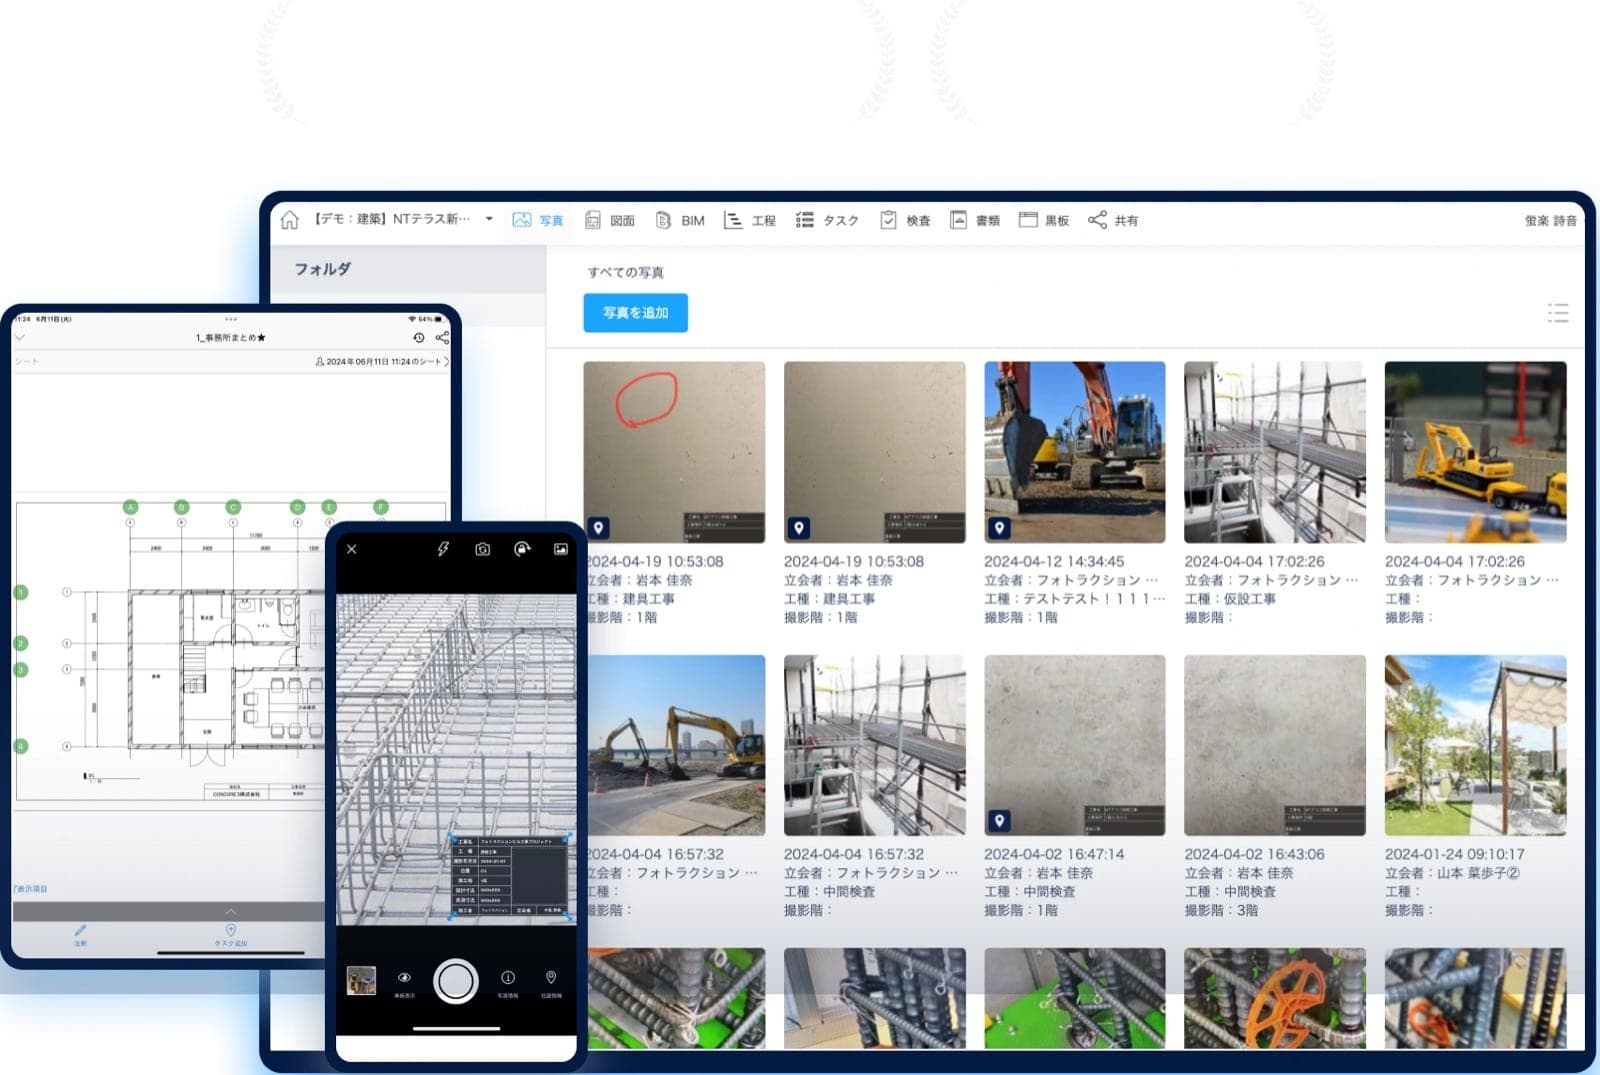The width and height of the screenshot is (1600, 1075).
Task: Open the 黒板 tab
Action: point(1044,220)
